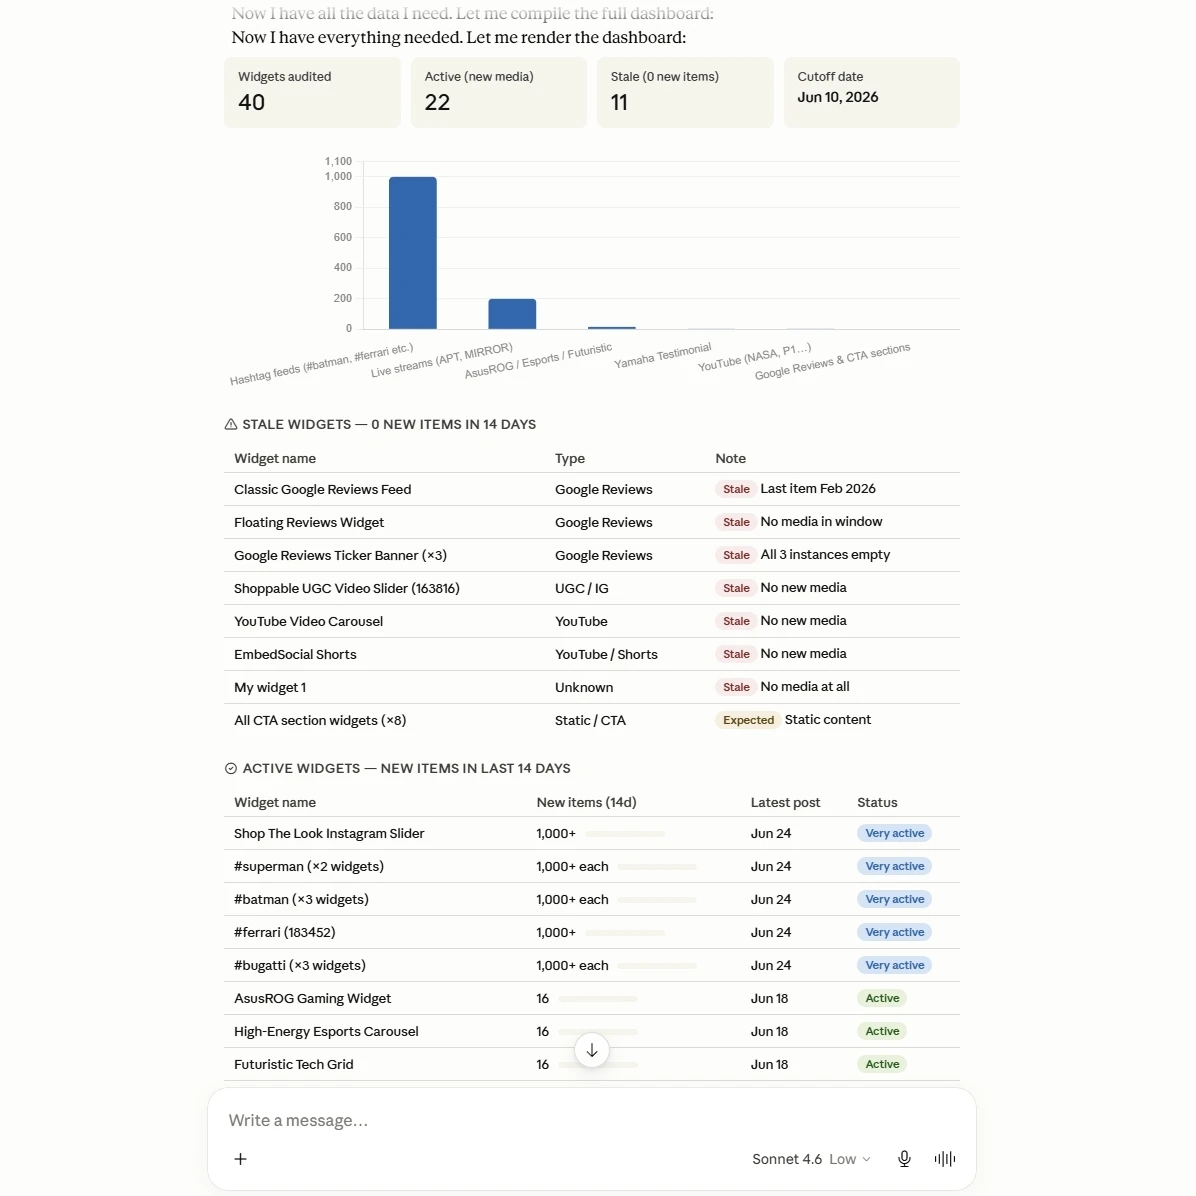1196x1196 pixels.
Task: Click the AsusROG Gaming Widget row name
Action: coord(312,998)
